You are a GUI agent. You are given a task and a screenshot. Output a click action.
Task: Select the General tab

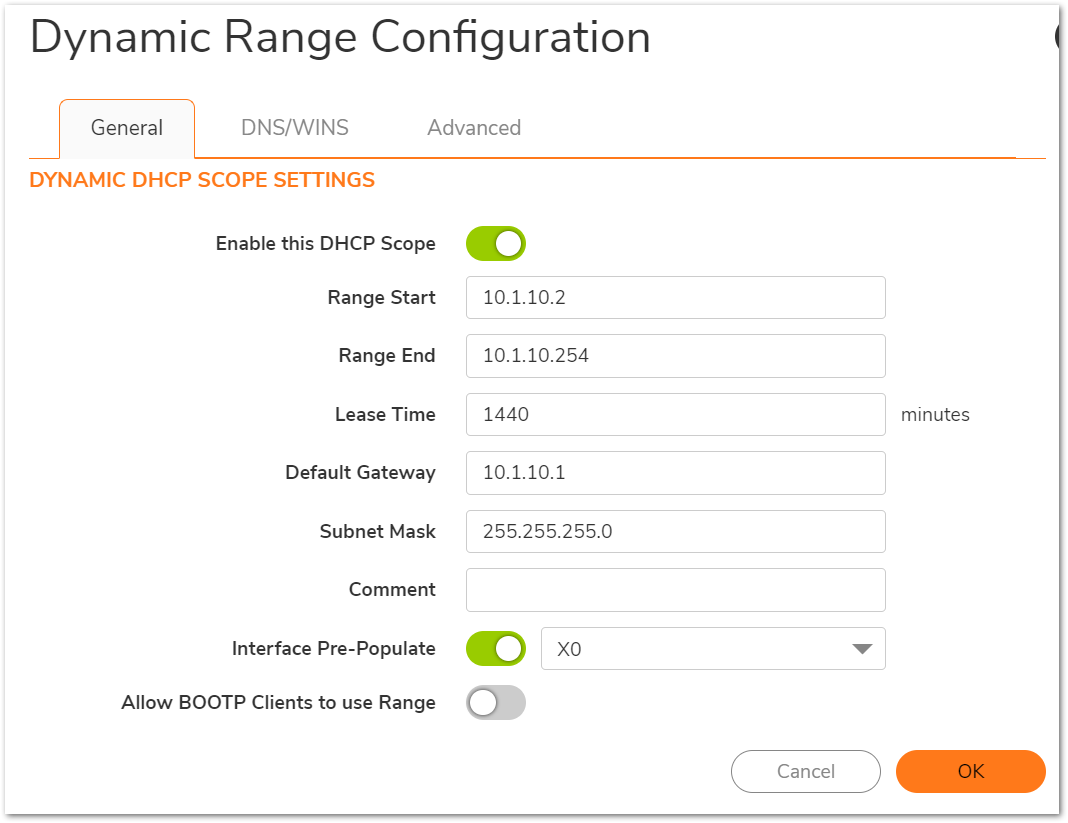pyautogui.click(x=127, y=128)
